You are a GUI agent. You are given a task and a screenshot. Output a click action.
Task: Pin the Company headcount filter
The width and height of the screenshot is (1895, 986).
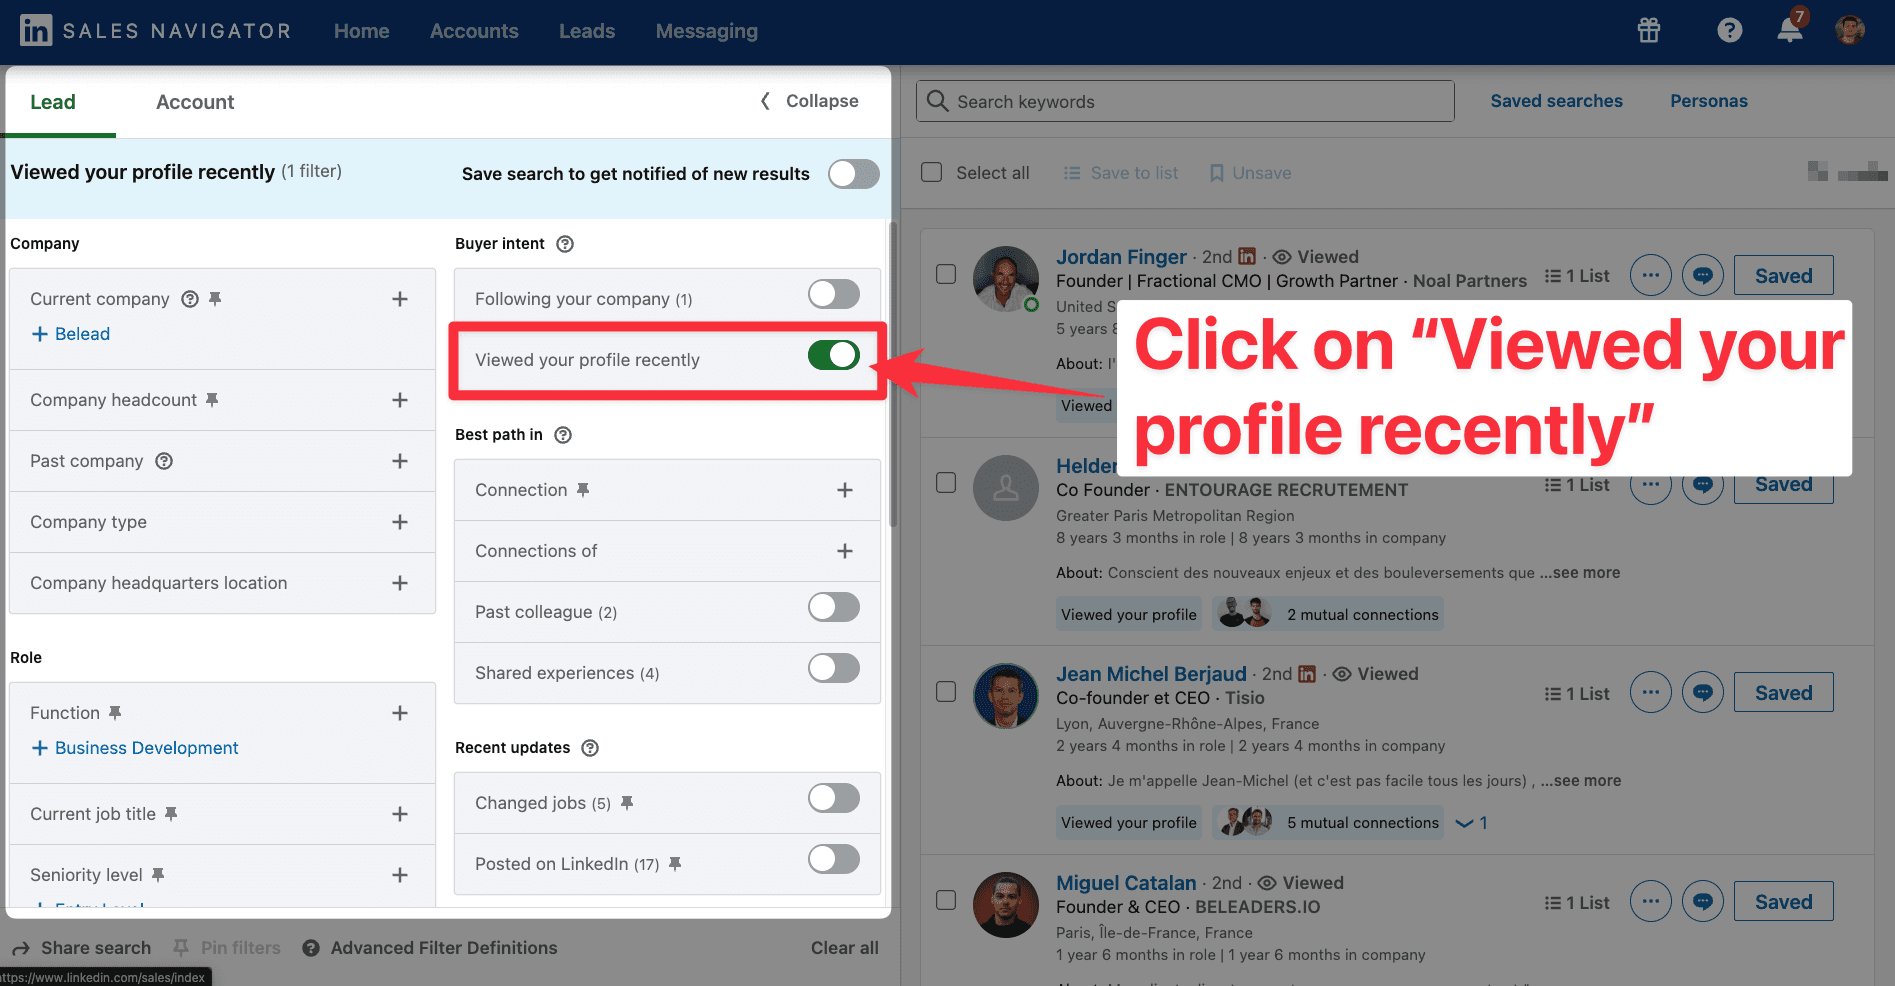click(x=212, y=400)
